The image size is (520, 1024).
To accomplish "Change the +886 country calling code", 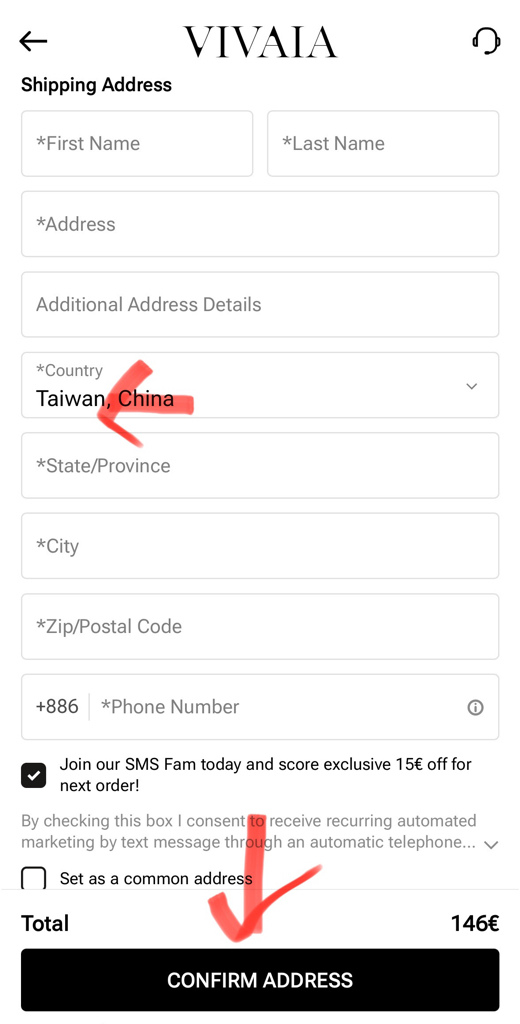I will (57, 707).
